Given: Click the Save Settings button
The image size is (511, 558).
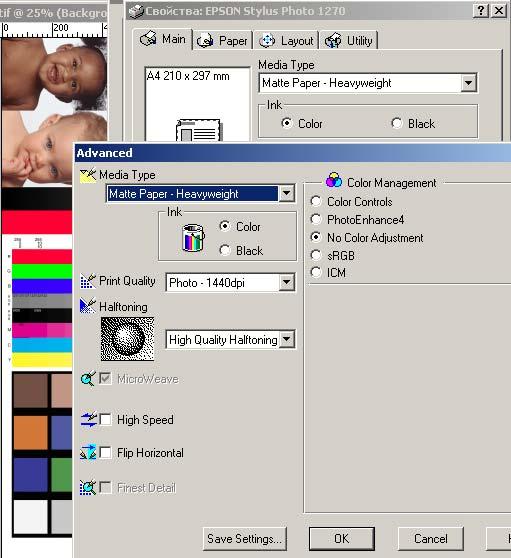Looking at the screenshot, I should click(x=244, y=539).
